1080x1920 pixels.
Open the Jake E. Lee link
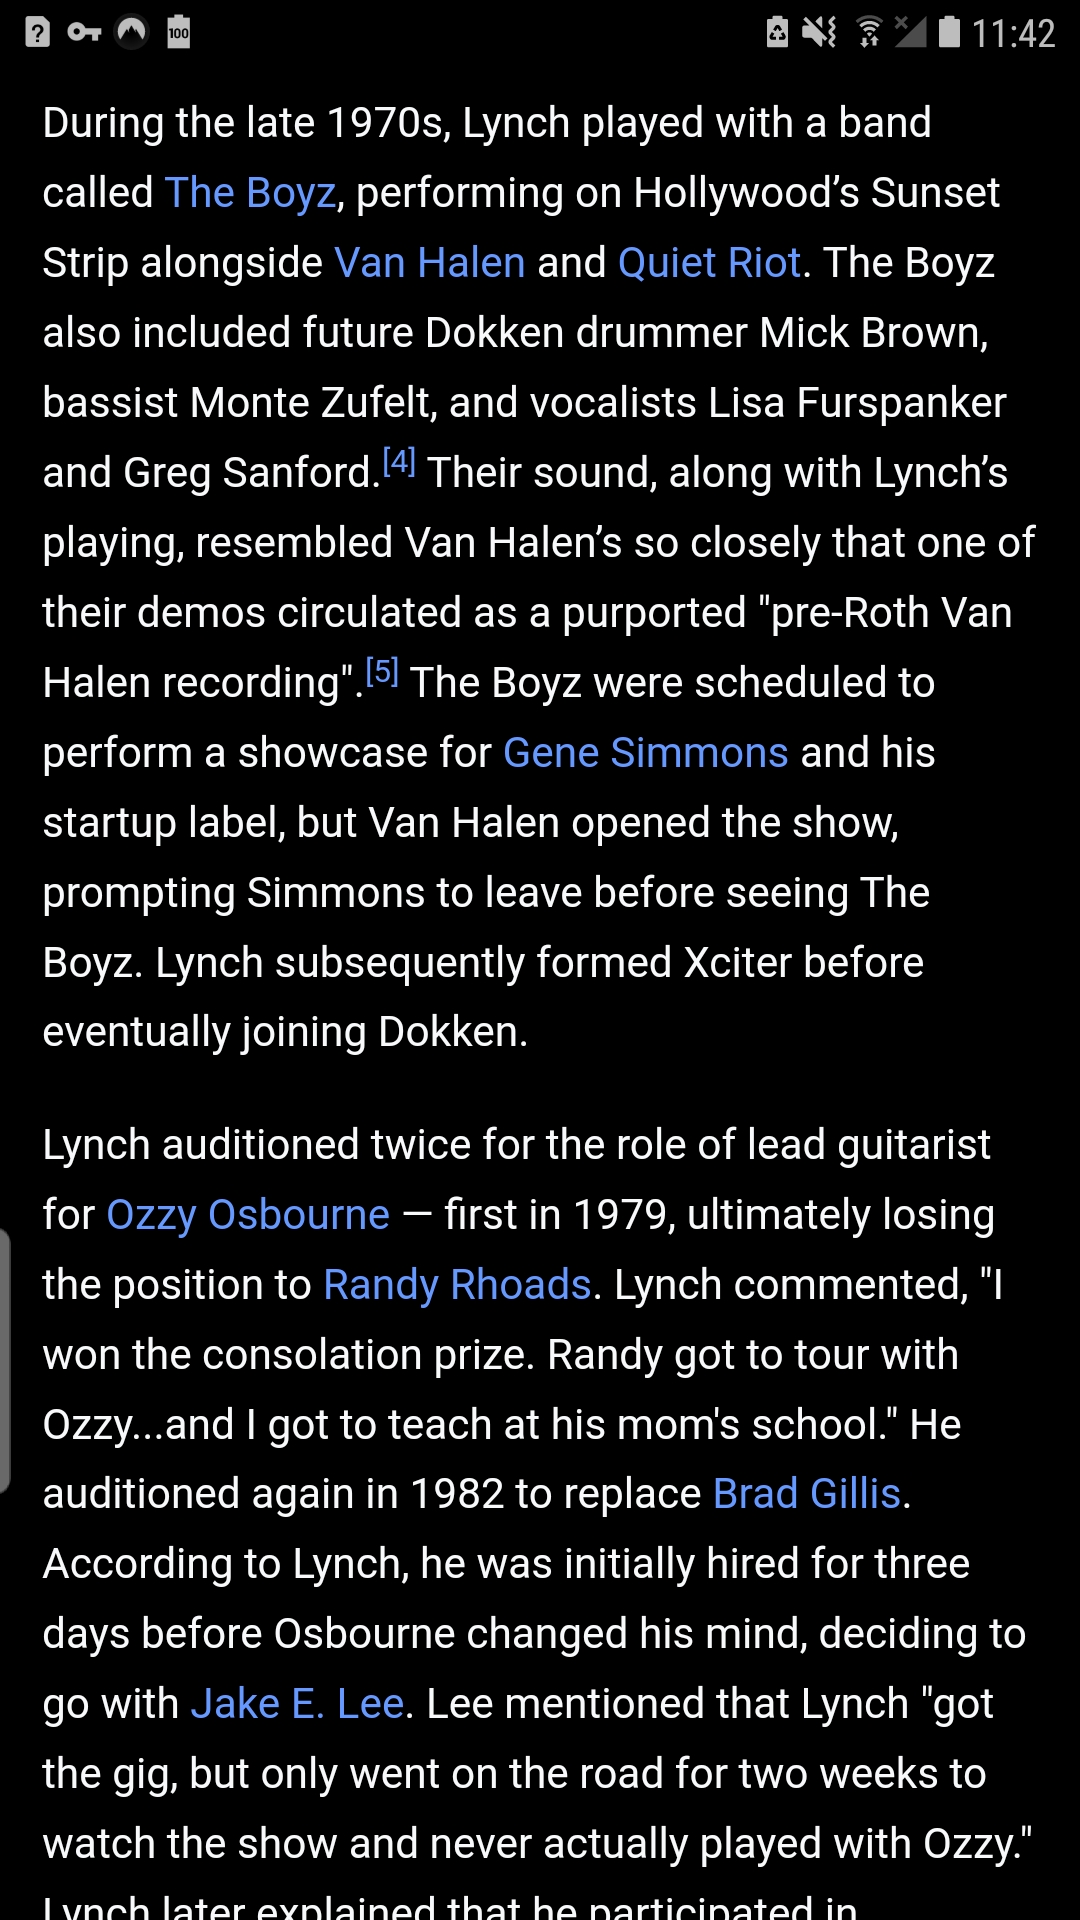pos(297,1704)
